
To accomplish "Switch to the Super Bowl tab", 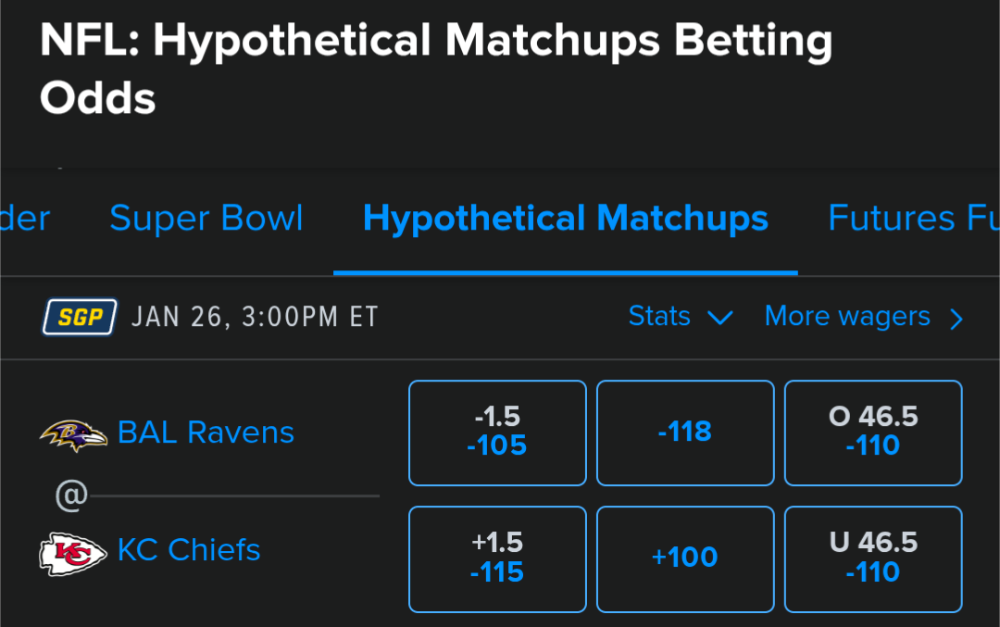I will click(206, 218).
